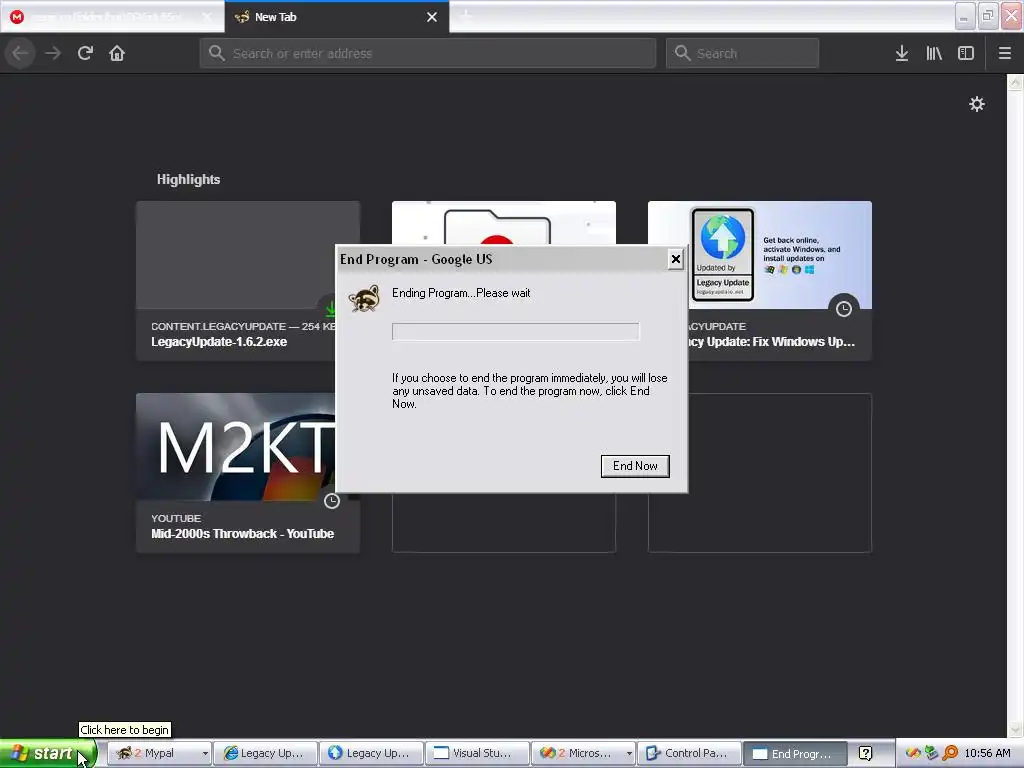Open the Mid-2000s Throwback - YouTube highlight
Viewport: 1024px width, 768px height.
[248, 473]
